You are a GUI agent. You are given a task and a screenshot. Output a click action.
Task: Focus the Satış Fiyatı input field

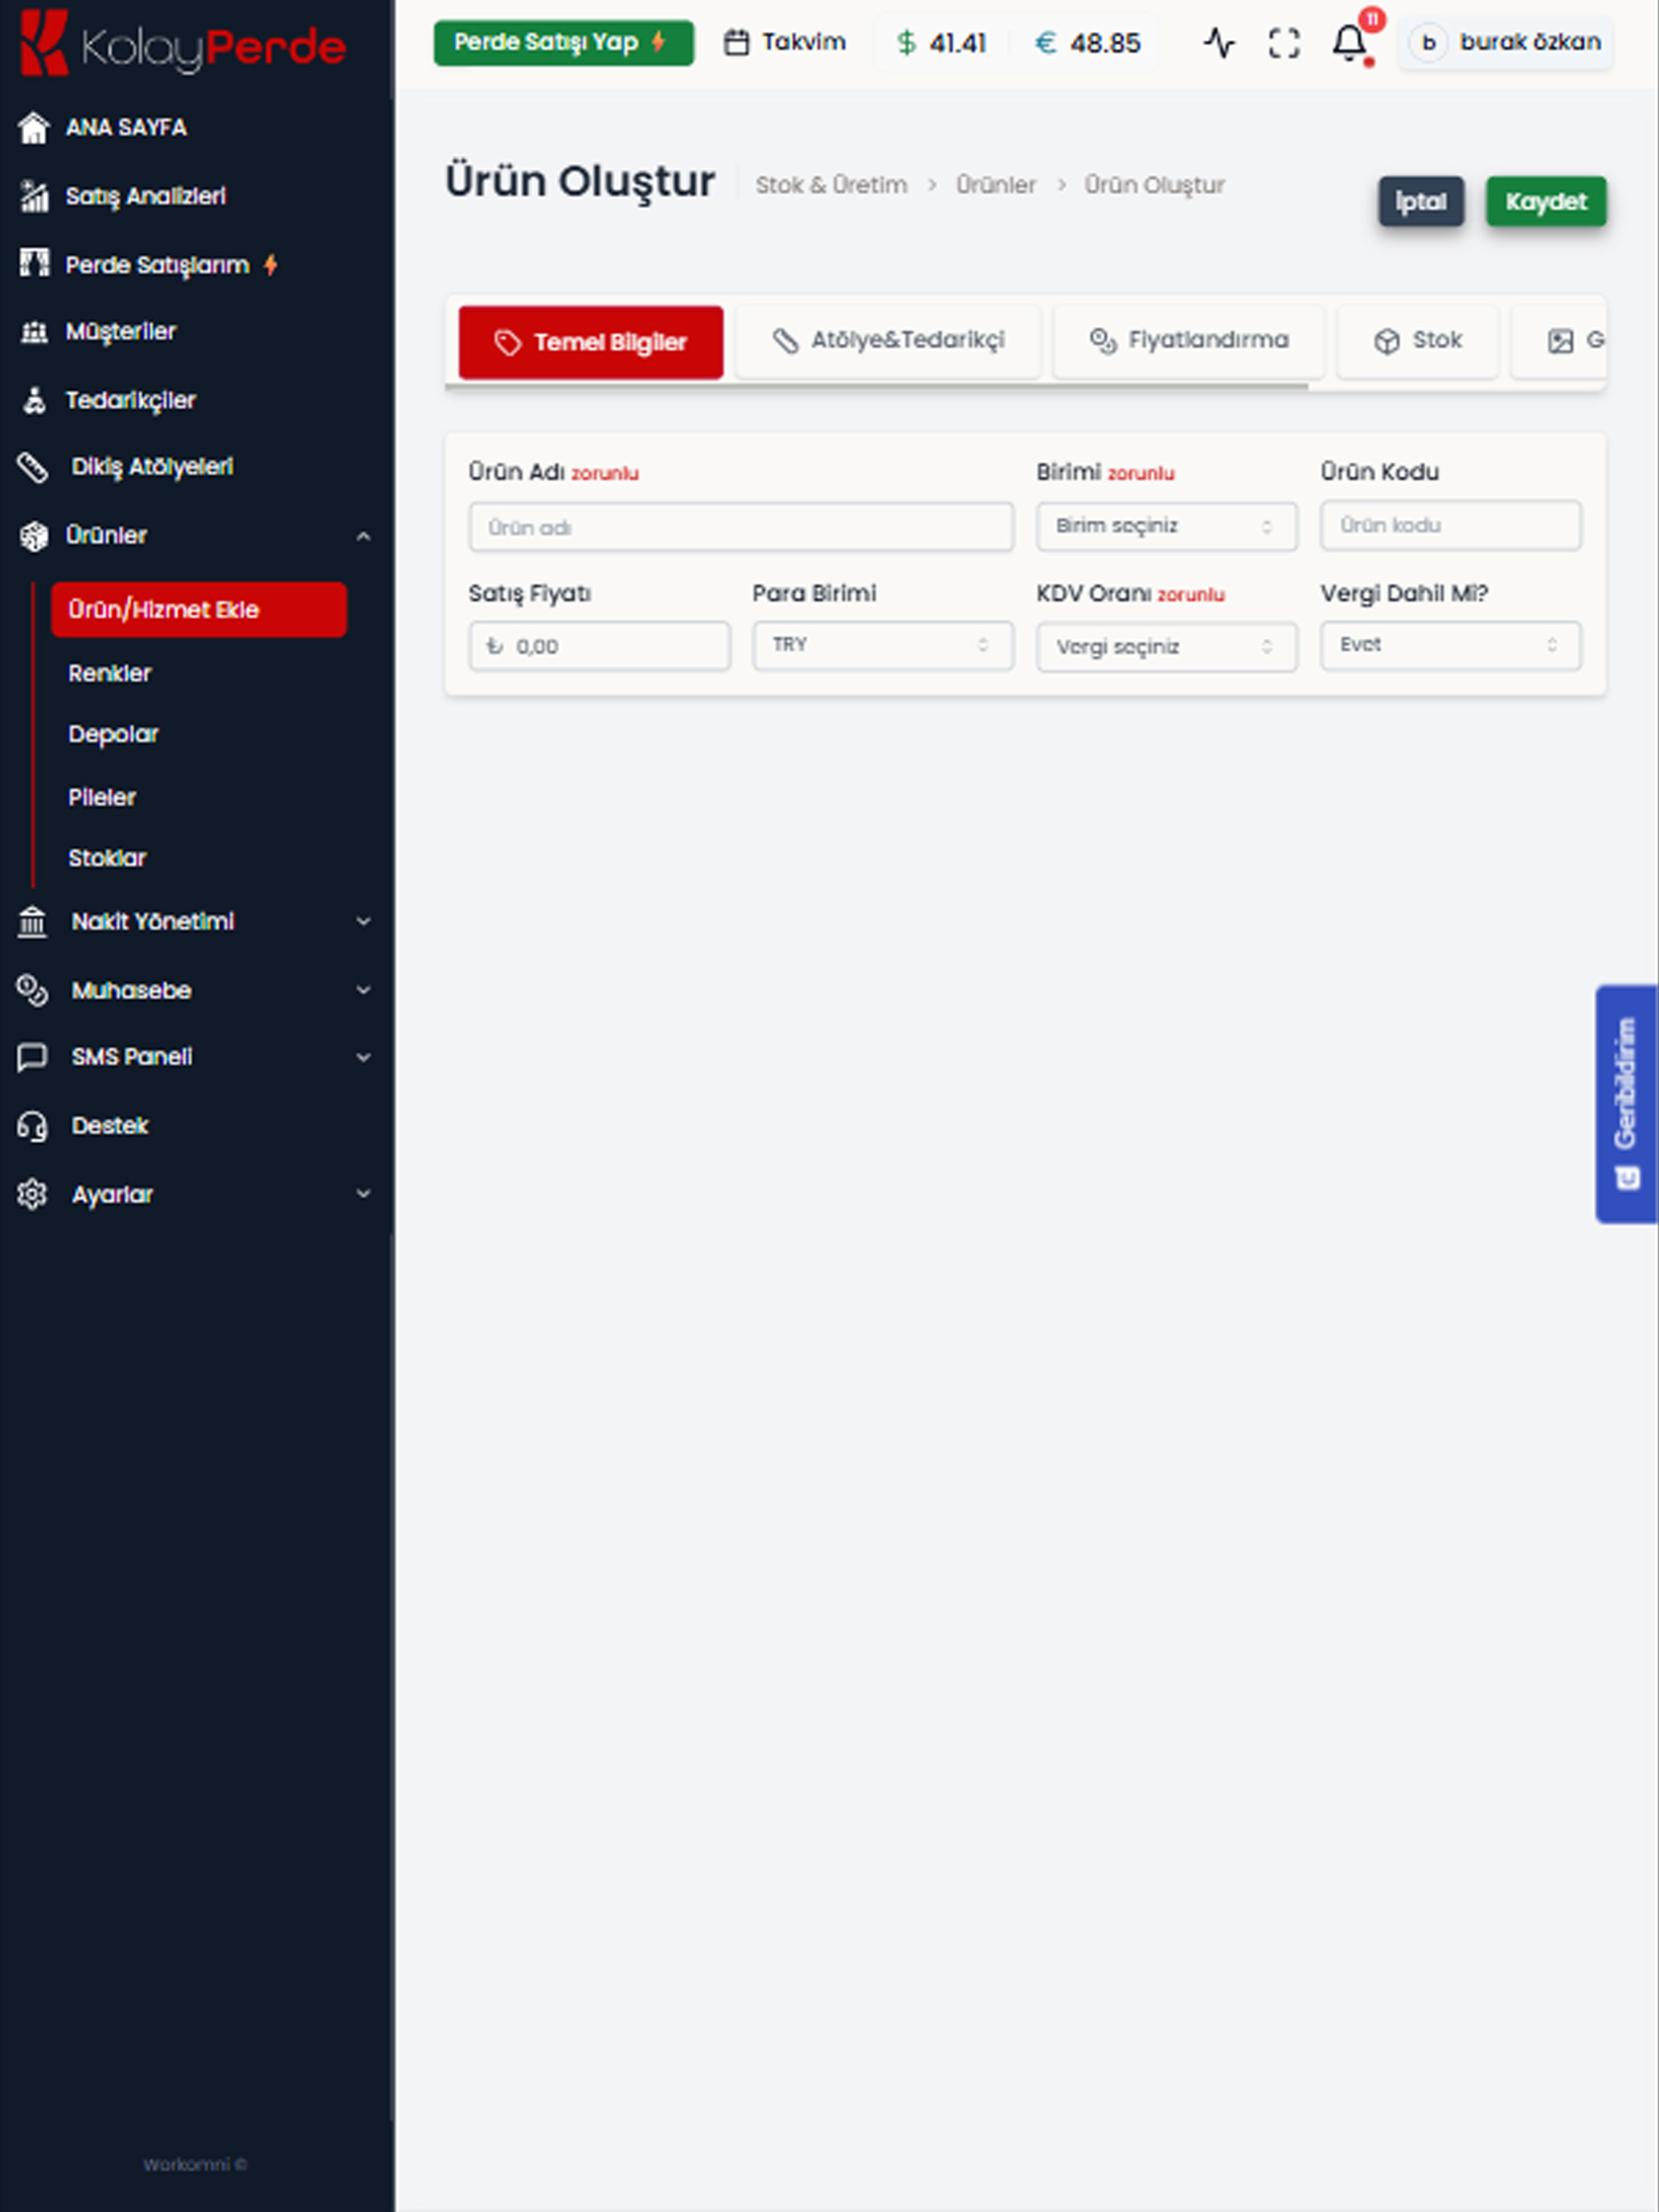[599, 647]
